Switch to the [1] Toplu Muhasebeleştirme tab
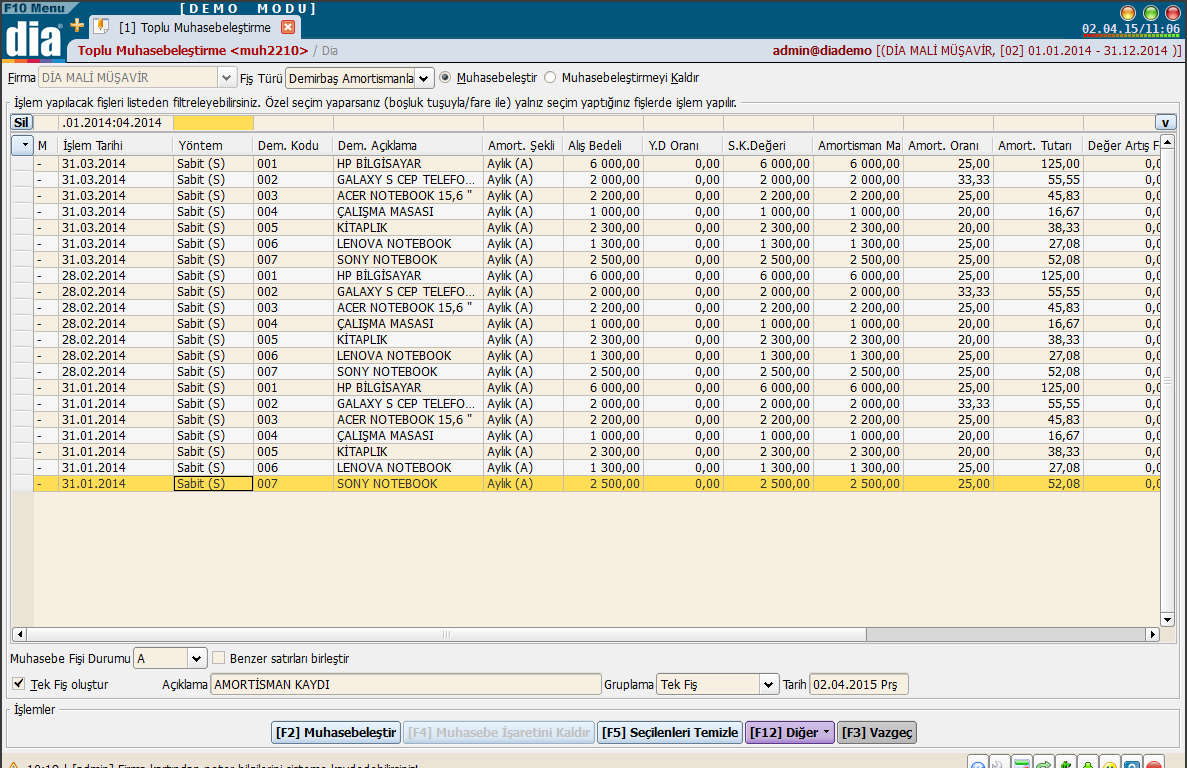This screenshot has width=1187, height=768. (195, 27)
